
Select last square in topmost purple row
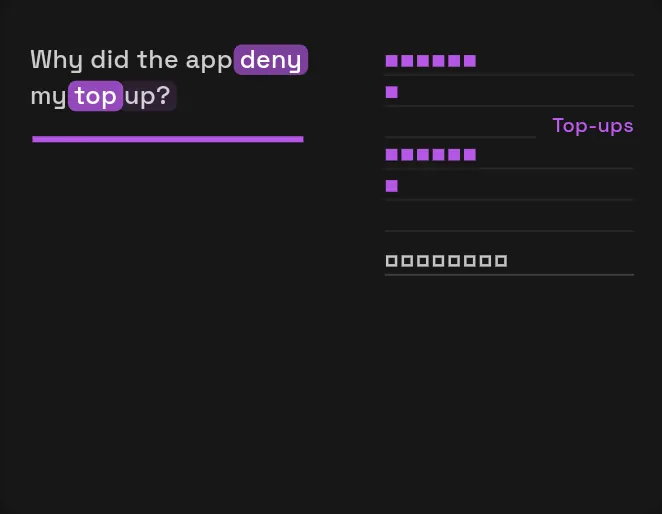[x=469, y=61]
